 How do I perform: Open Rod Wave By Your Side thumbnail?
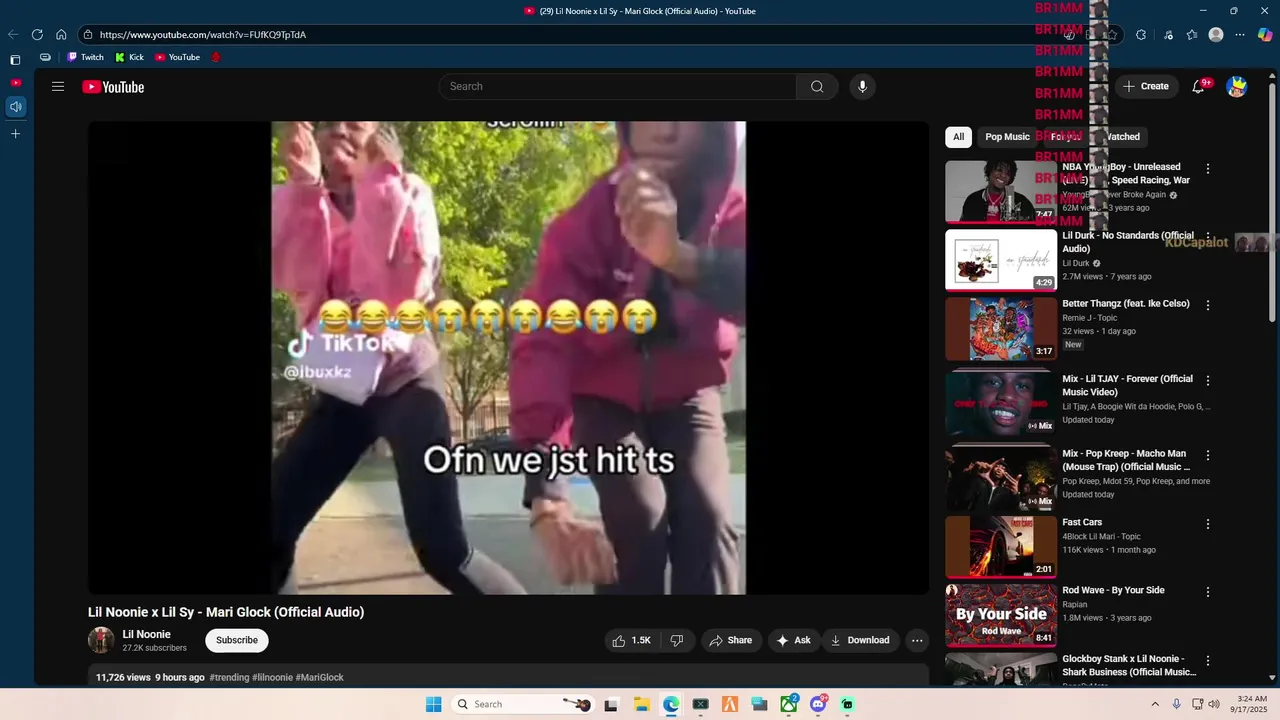[1001, 615]
